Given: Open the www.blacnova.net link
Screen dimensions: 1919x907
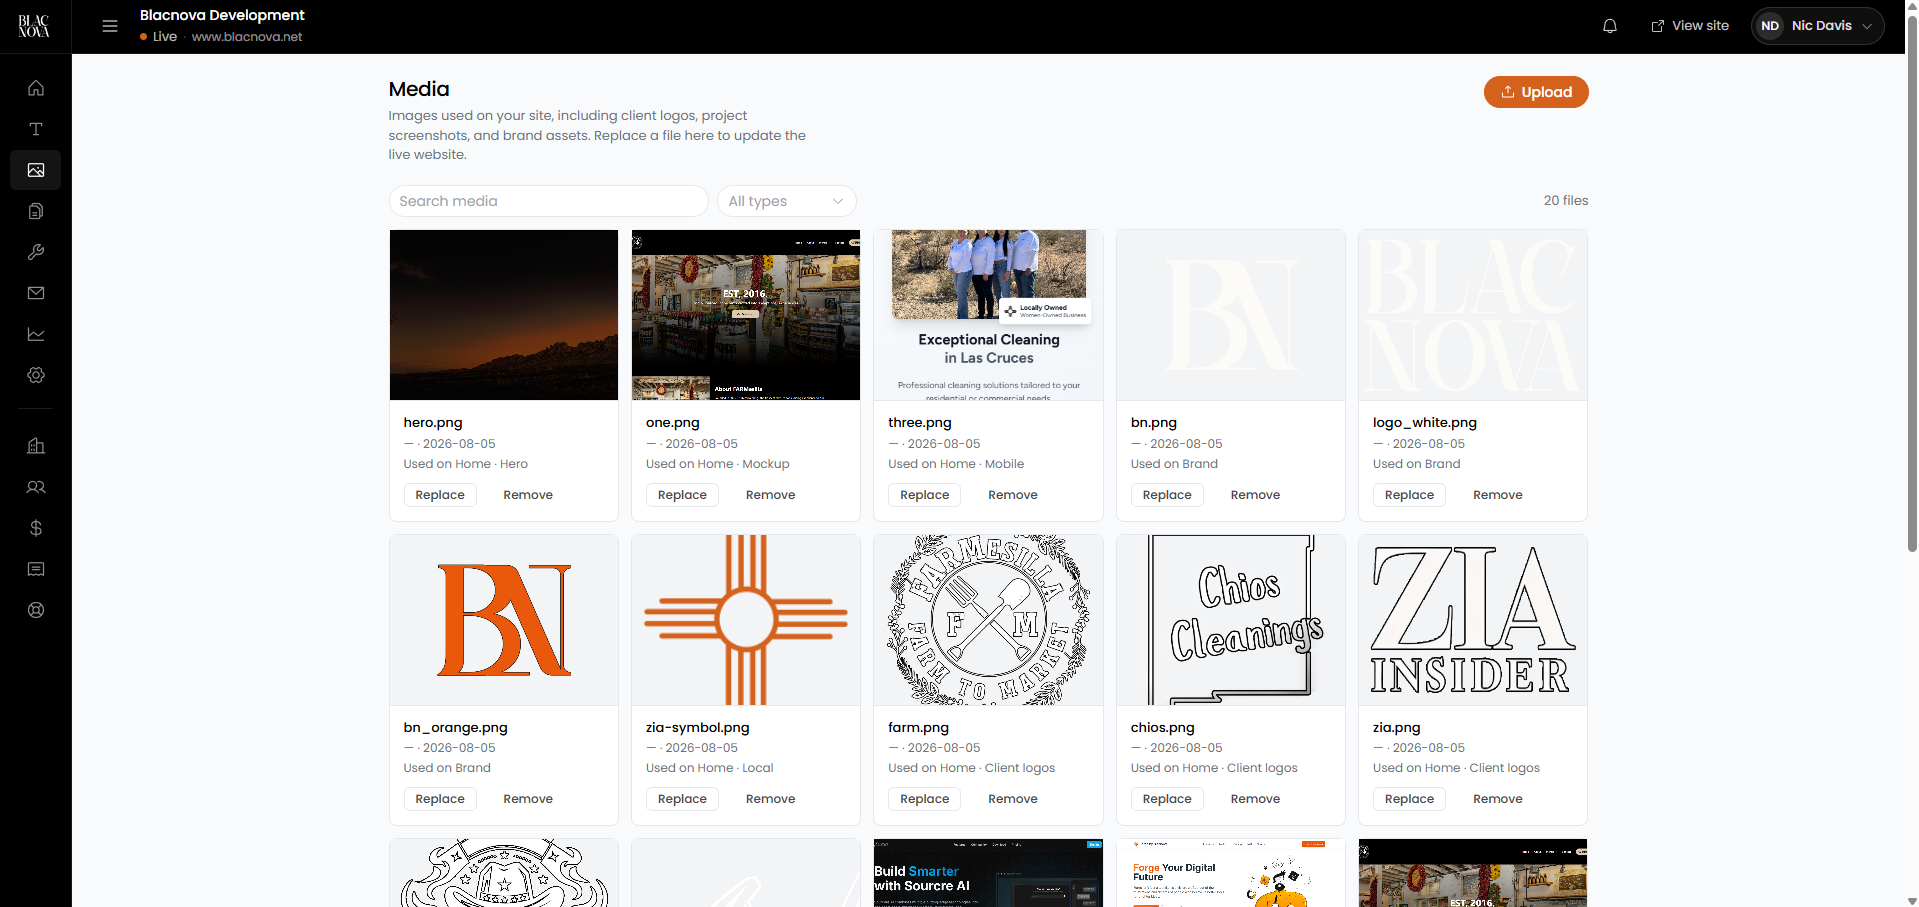Looking at the screenshot, I should pos(247,37).
